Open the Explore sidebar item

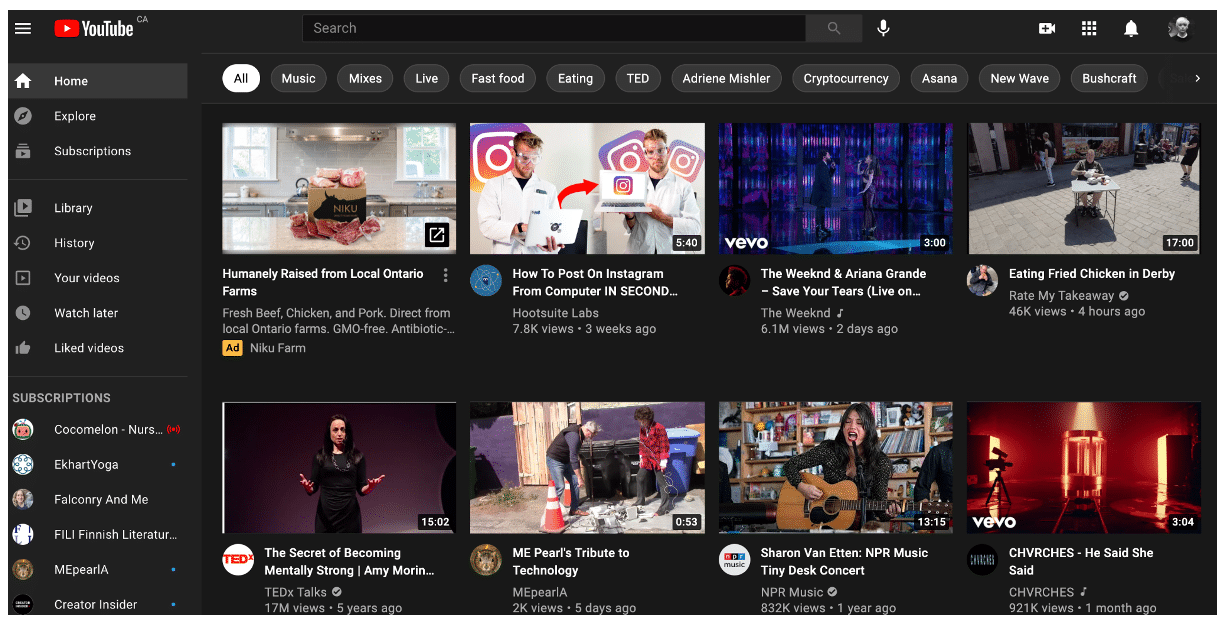point(75,116)
